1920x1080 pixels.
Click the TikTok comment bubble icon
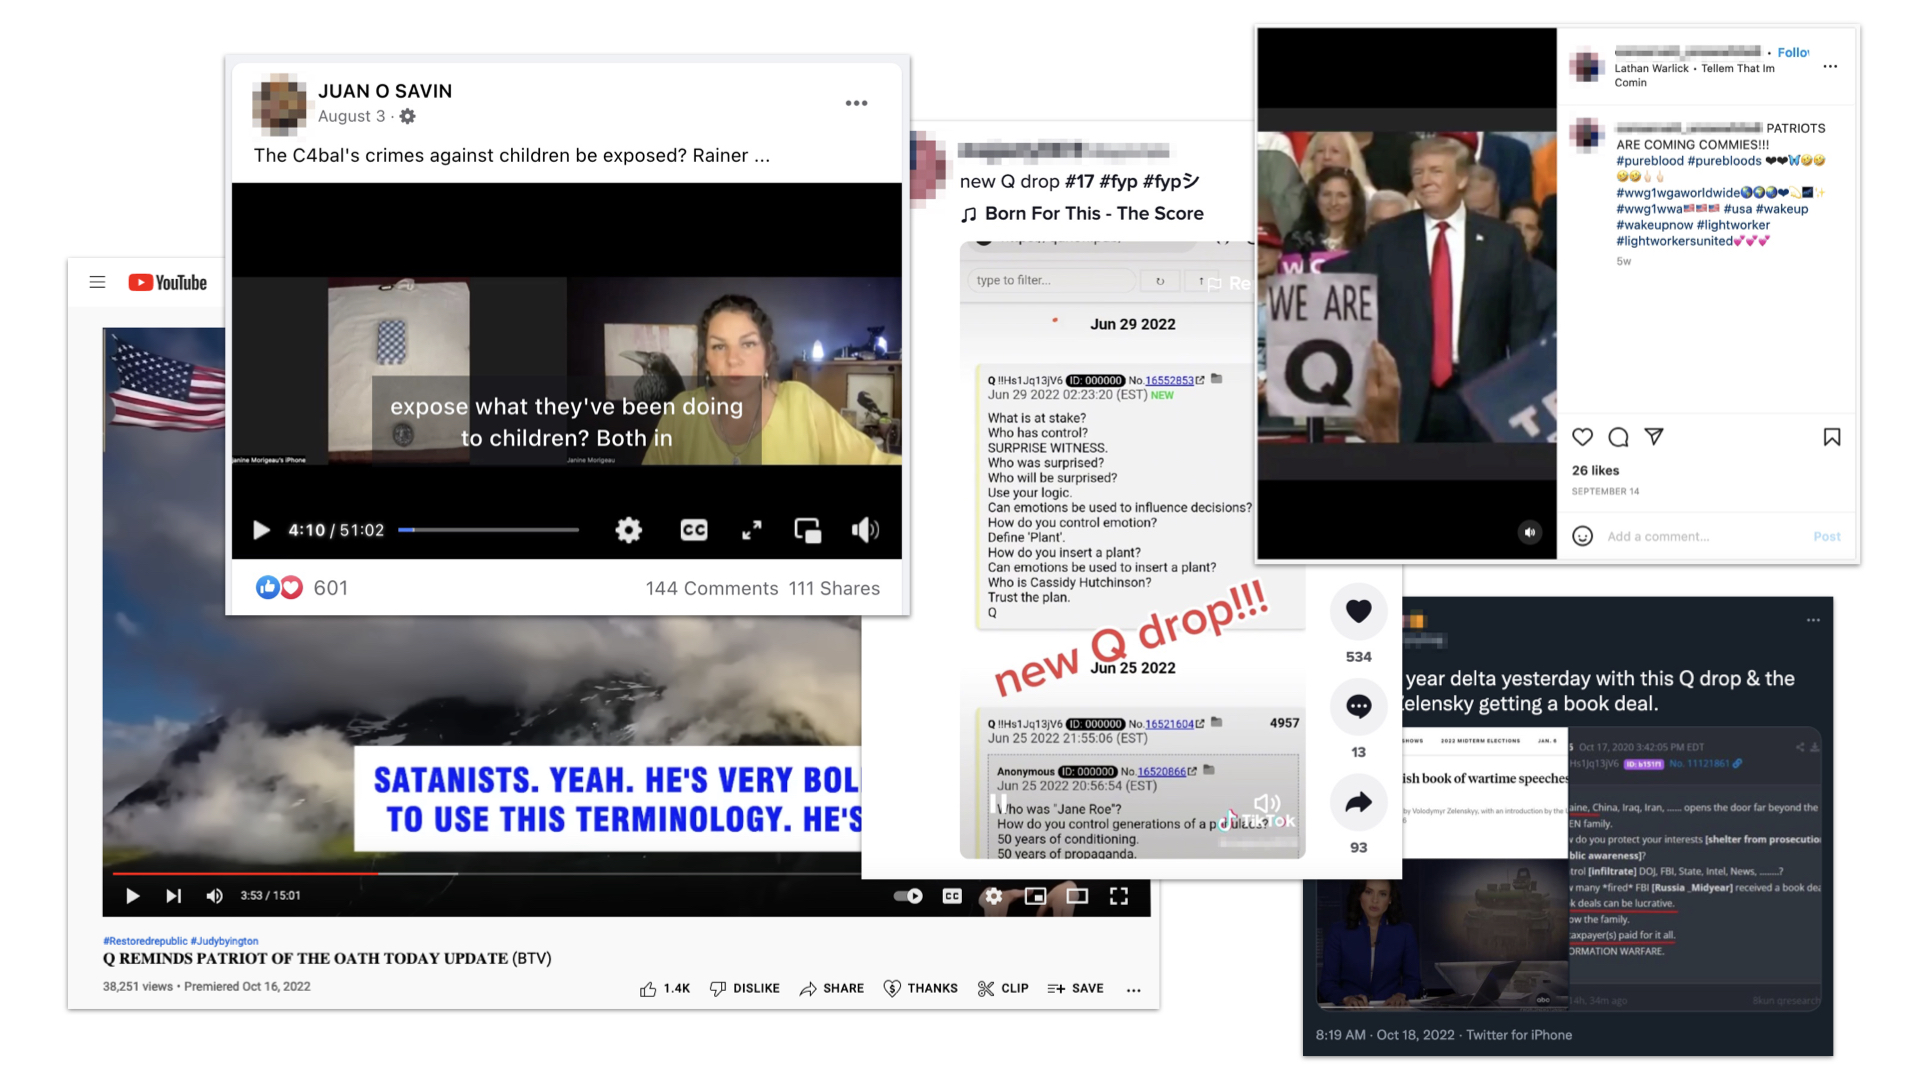coord(1358,707)
